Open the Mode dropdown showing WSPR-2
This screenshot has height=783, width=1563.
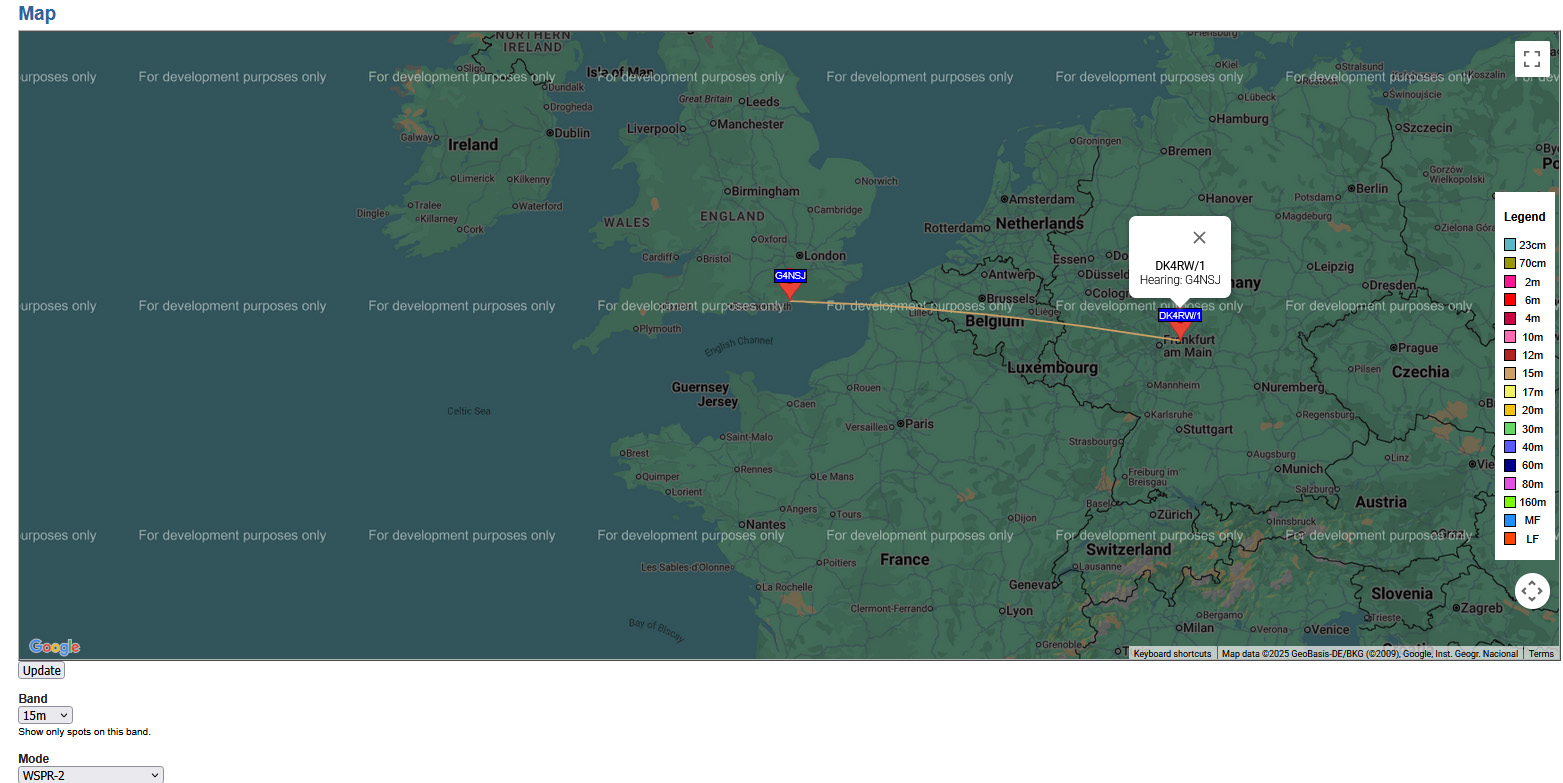tap(91, 775)
